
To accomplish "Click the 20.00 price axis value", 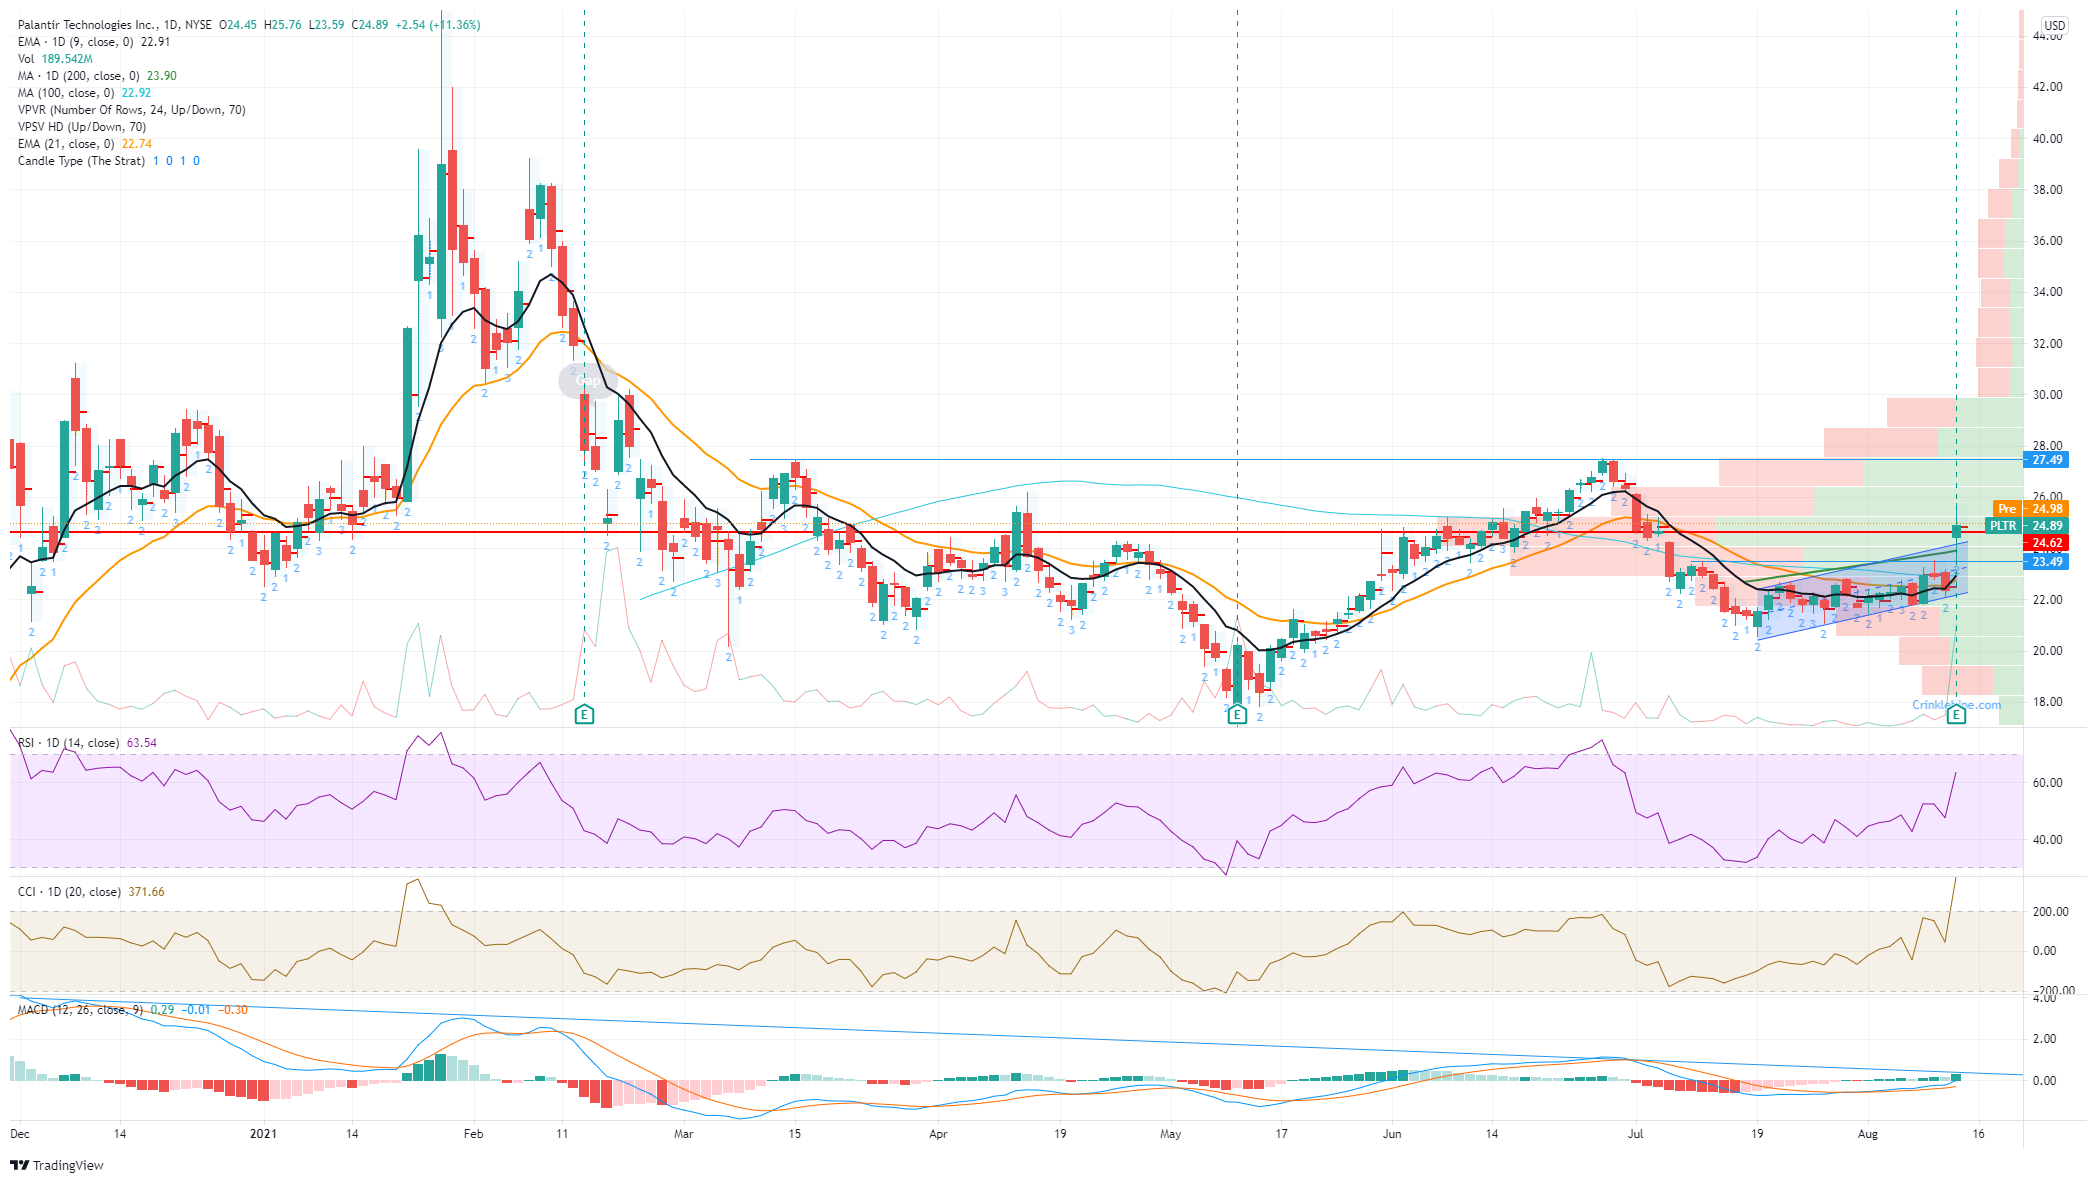I will pos(2047,651).
